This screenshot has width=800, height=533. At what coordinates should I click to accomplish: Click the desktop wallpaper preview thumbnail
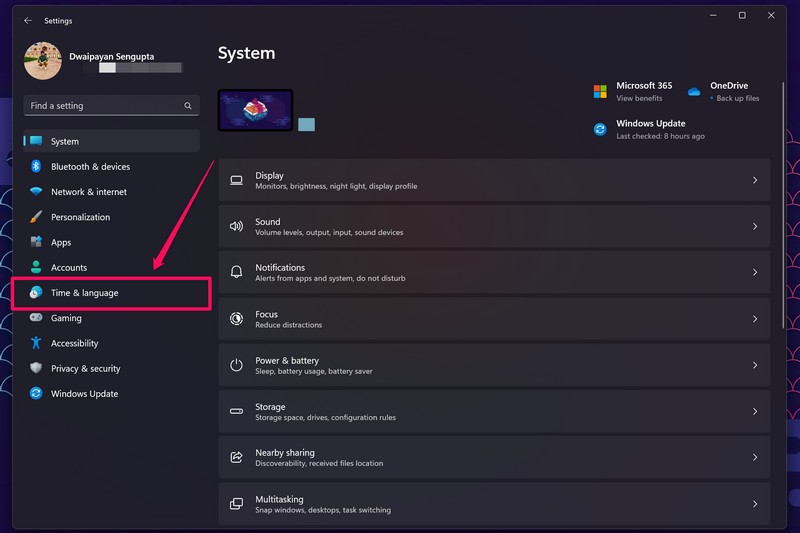255,111
